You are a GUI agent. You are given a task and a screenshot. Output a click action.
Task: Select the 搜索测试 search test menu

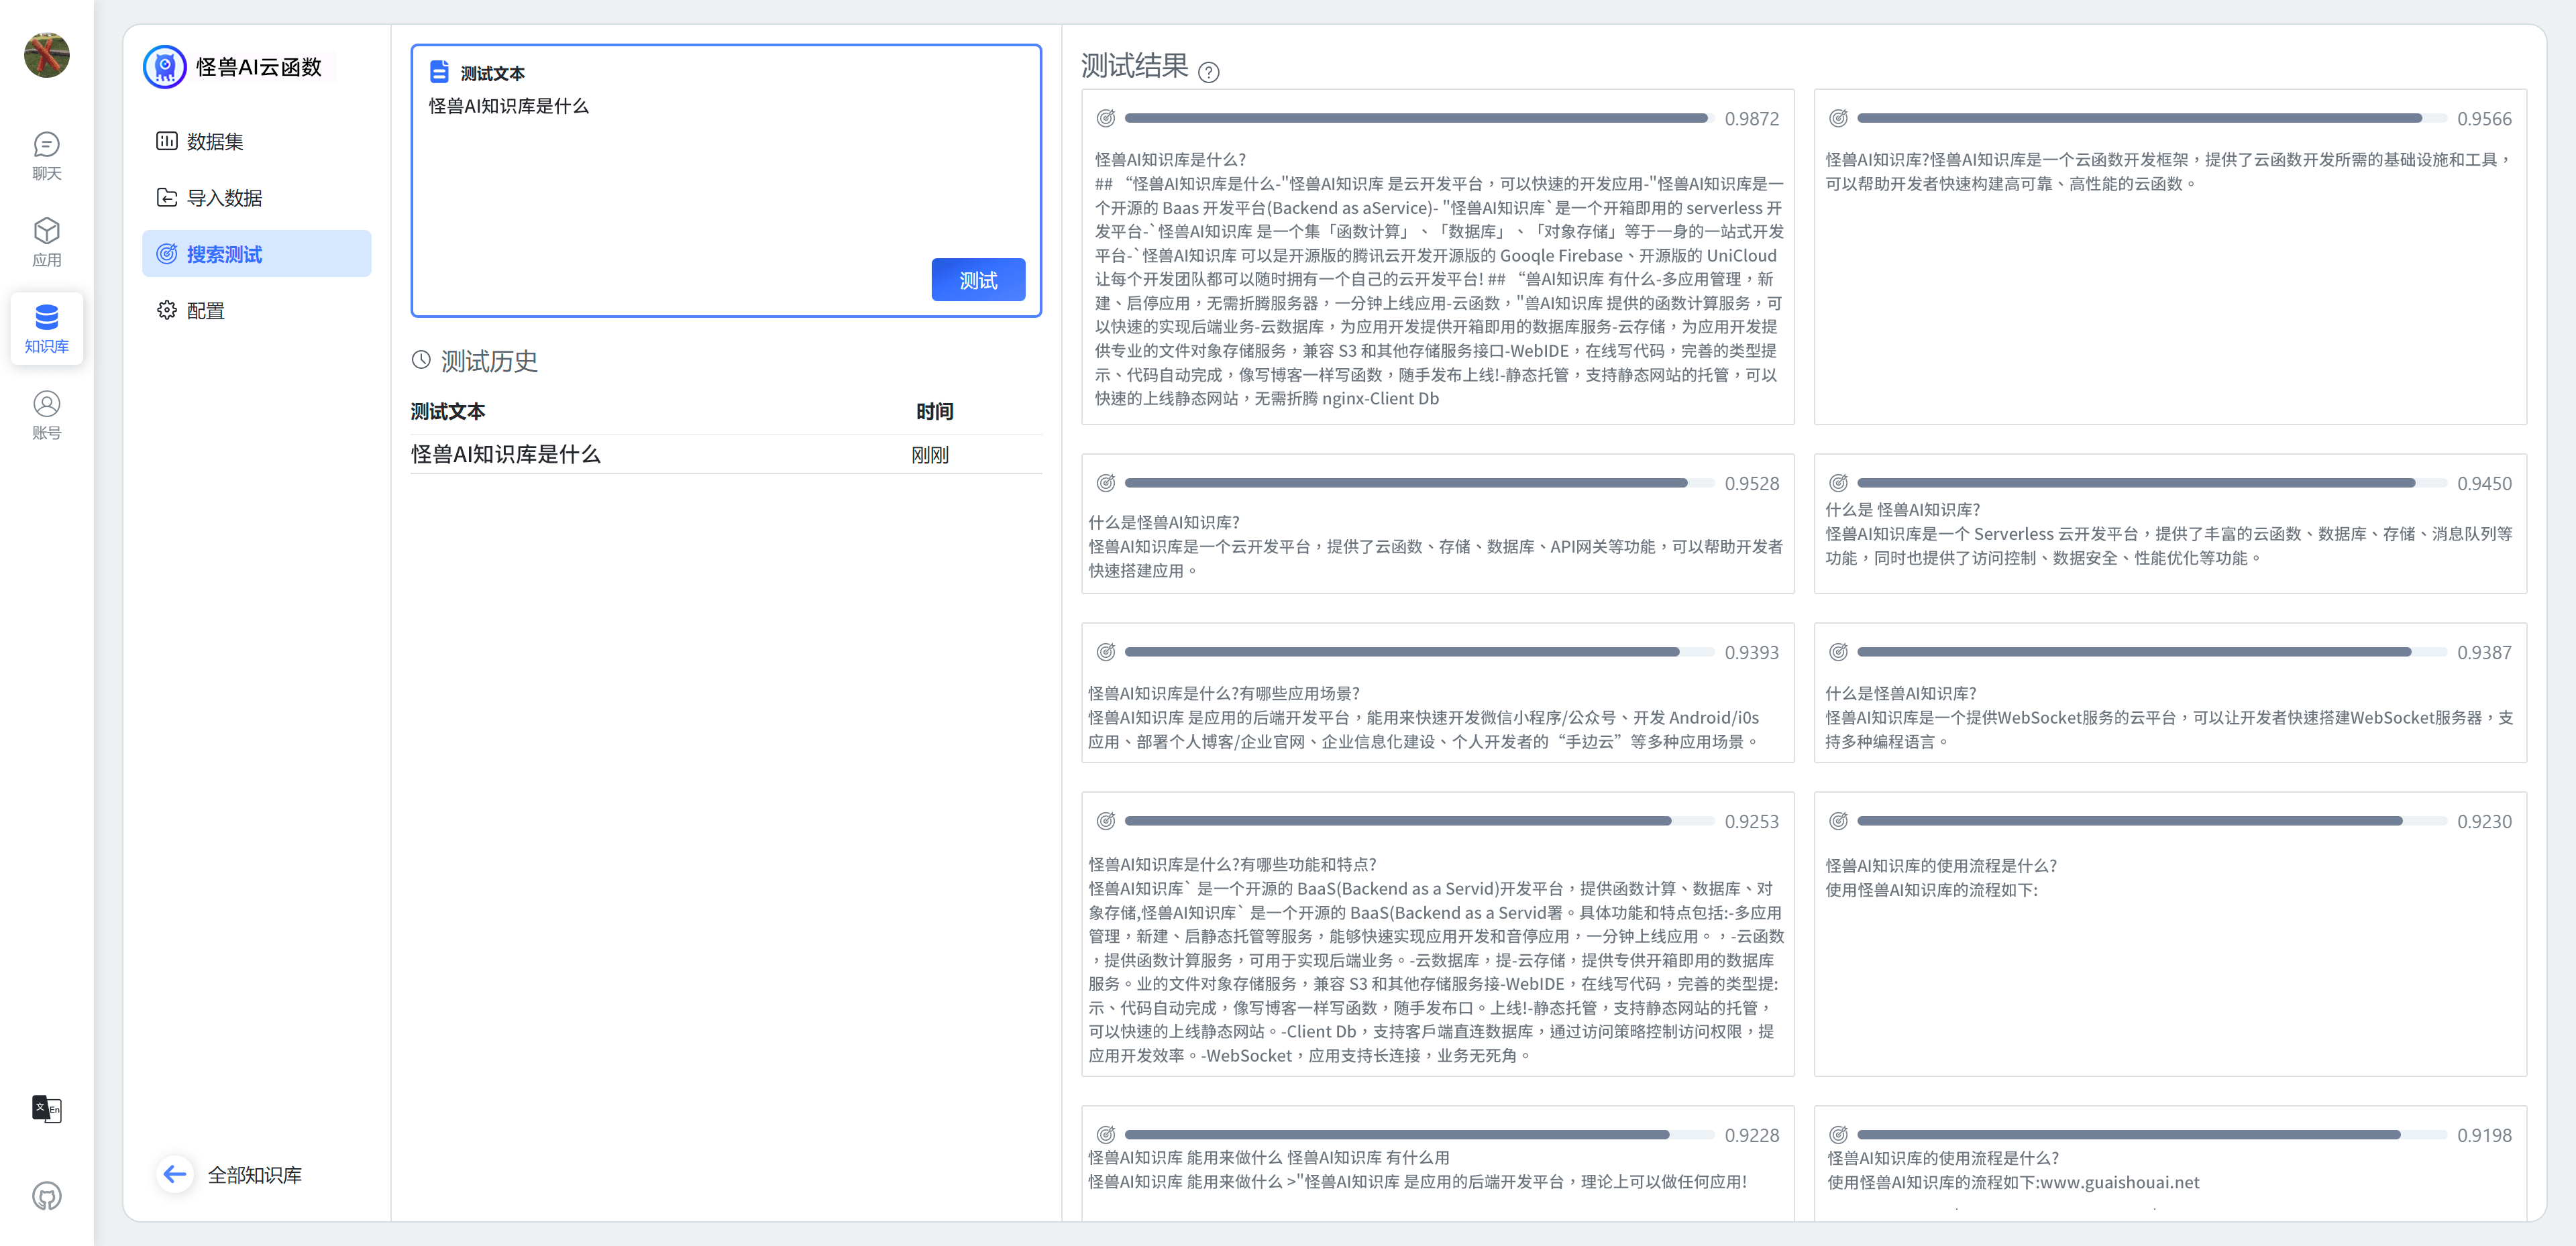point(256,254)
